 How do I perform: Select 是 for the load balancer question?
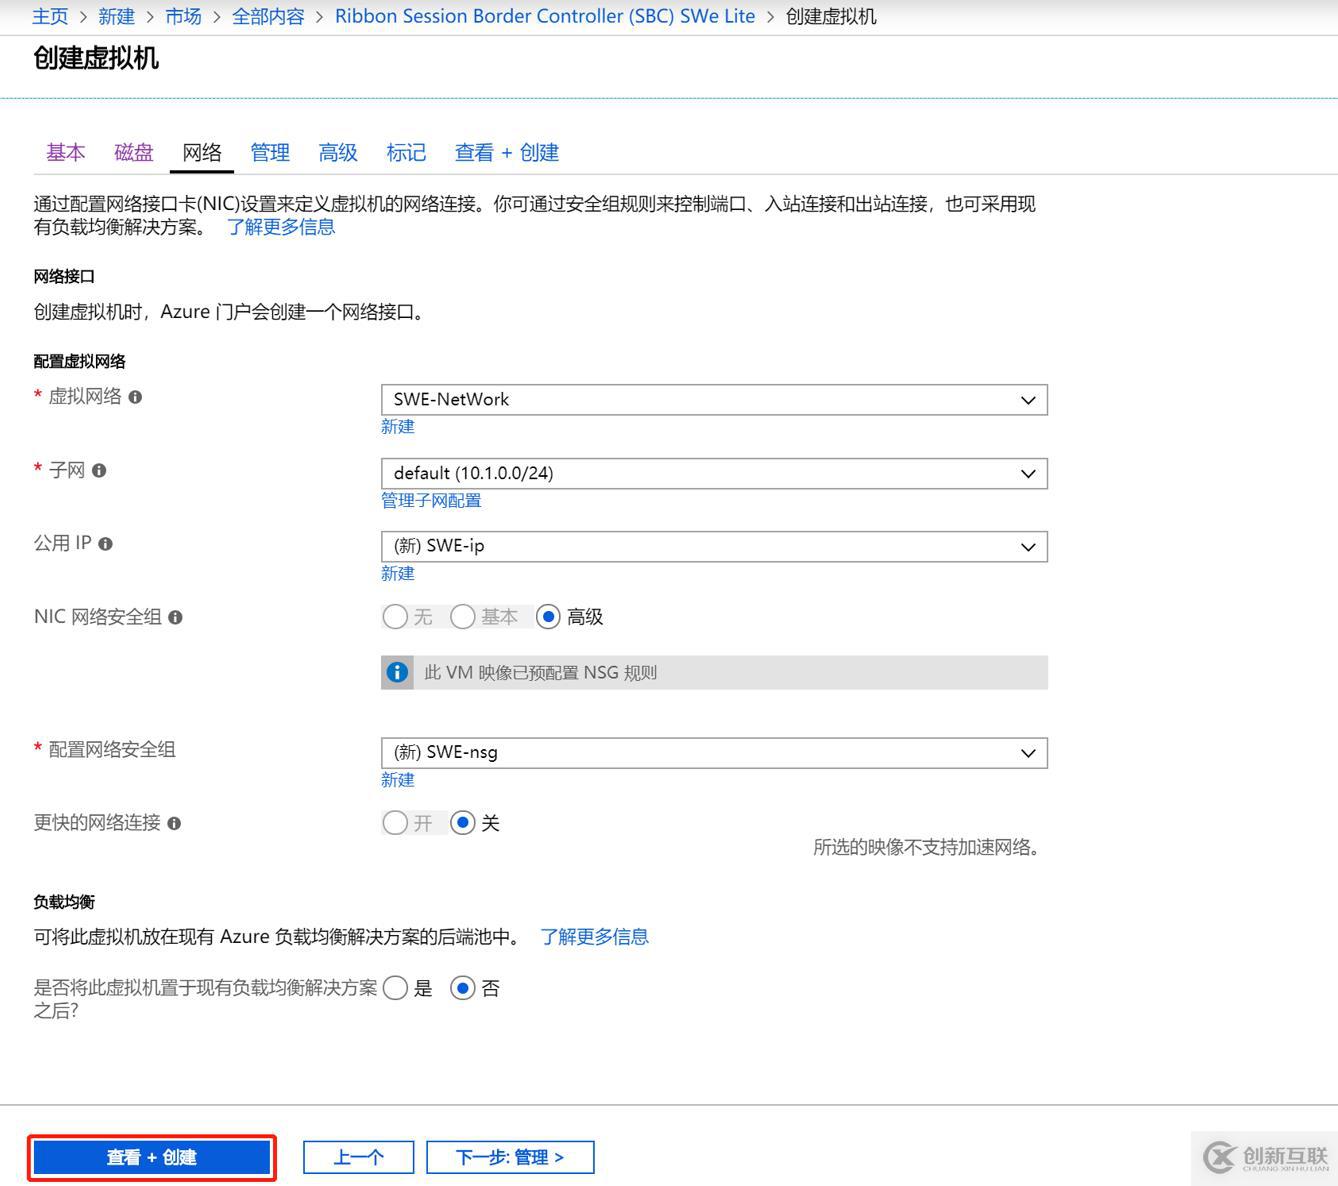point(395,988)
